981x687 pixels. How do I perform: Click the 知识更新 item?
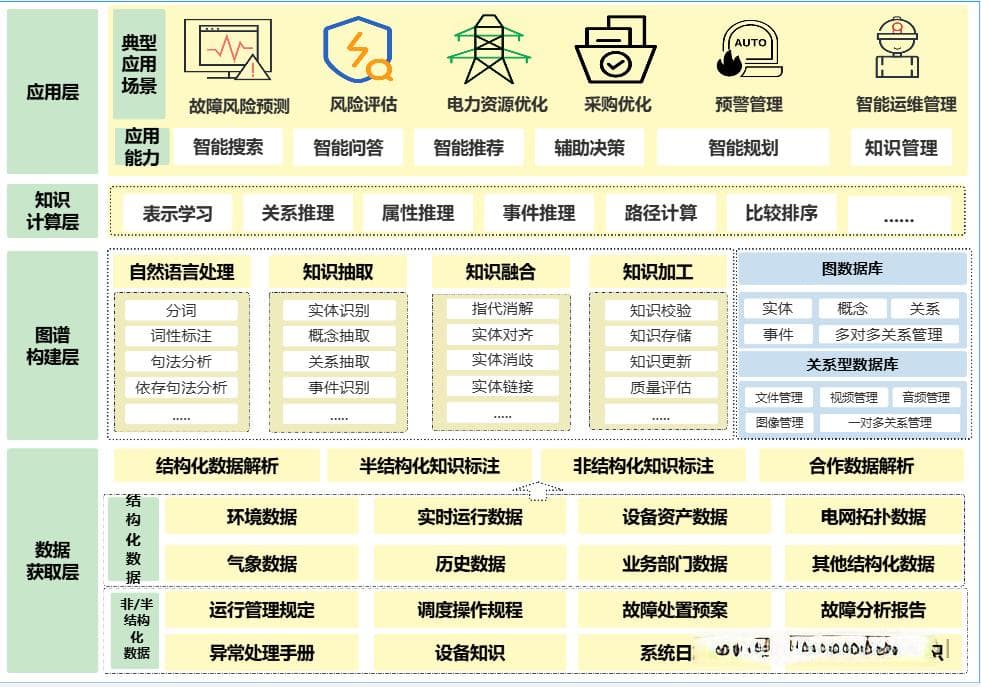click(660, 362)
